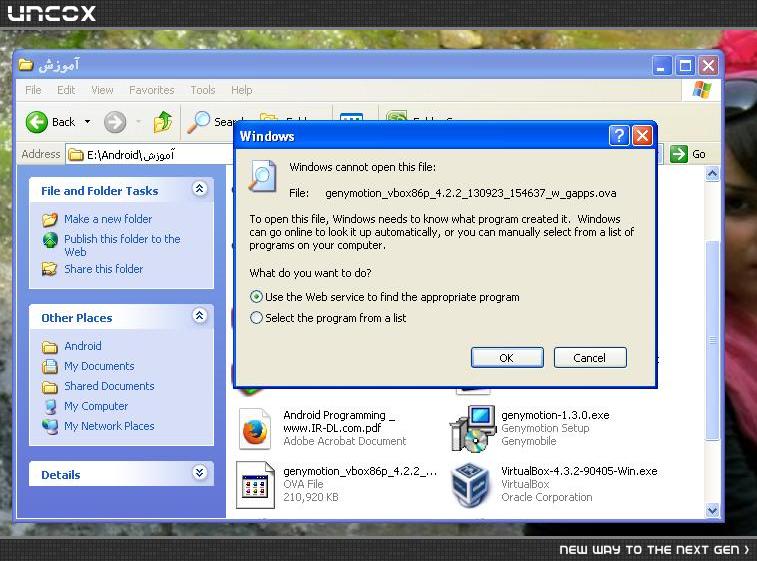Click the Make a new folder link
Screen dimensions: 757x561
coord(108,219)
